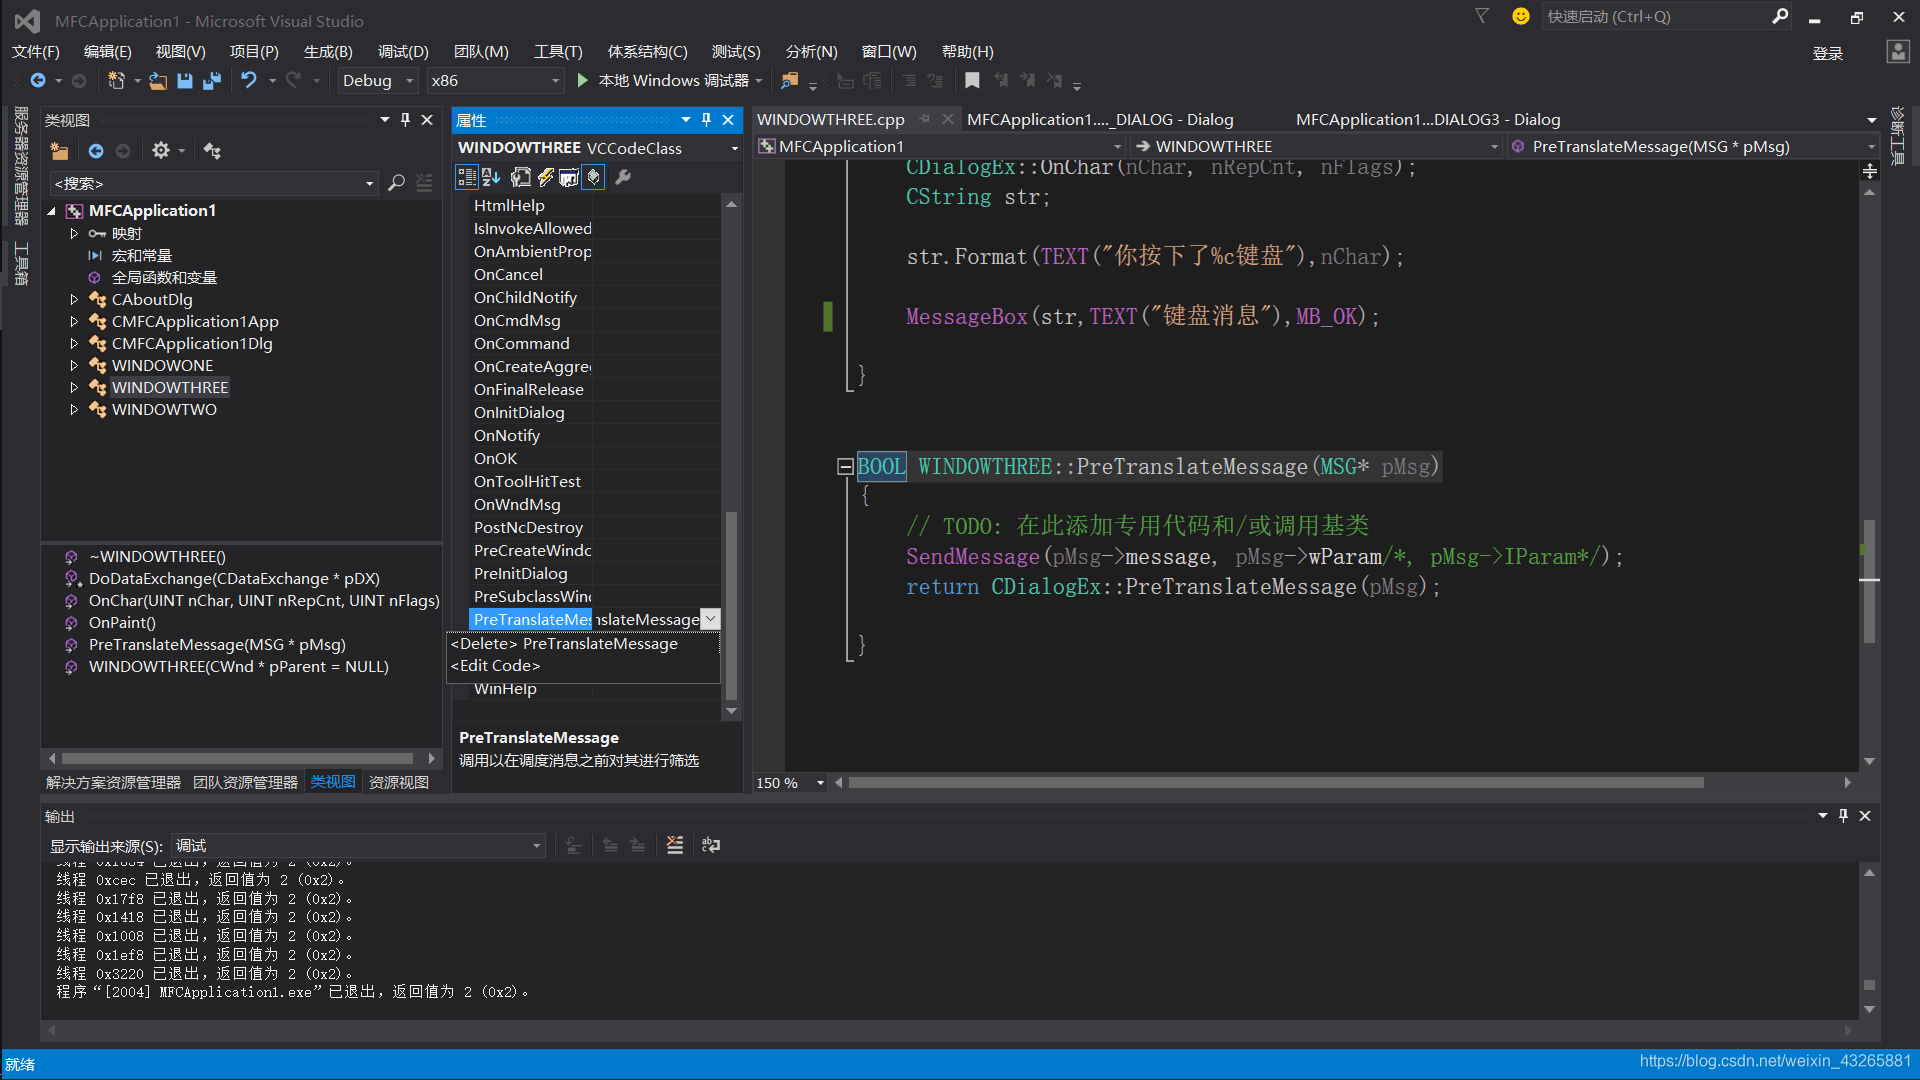Click the Class View search magnifier

click(x=396, y=183)
